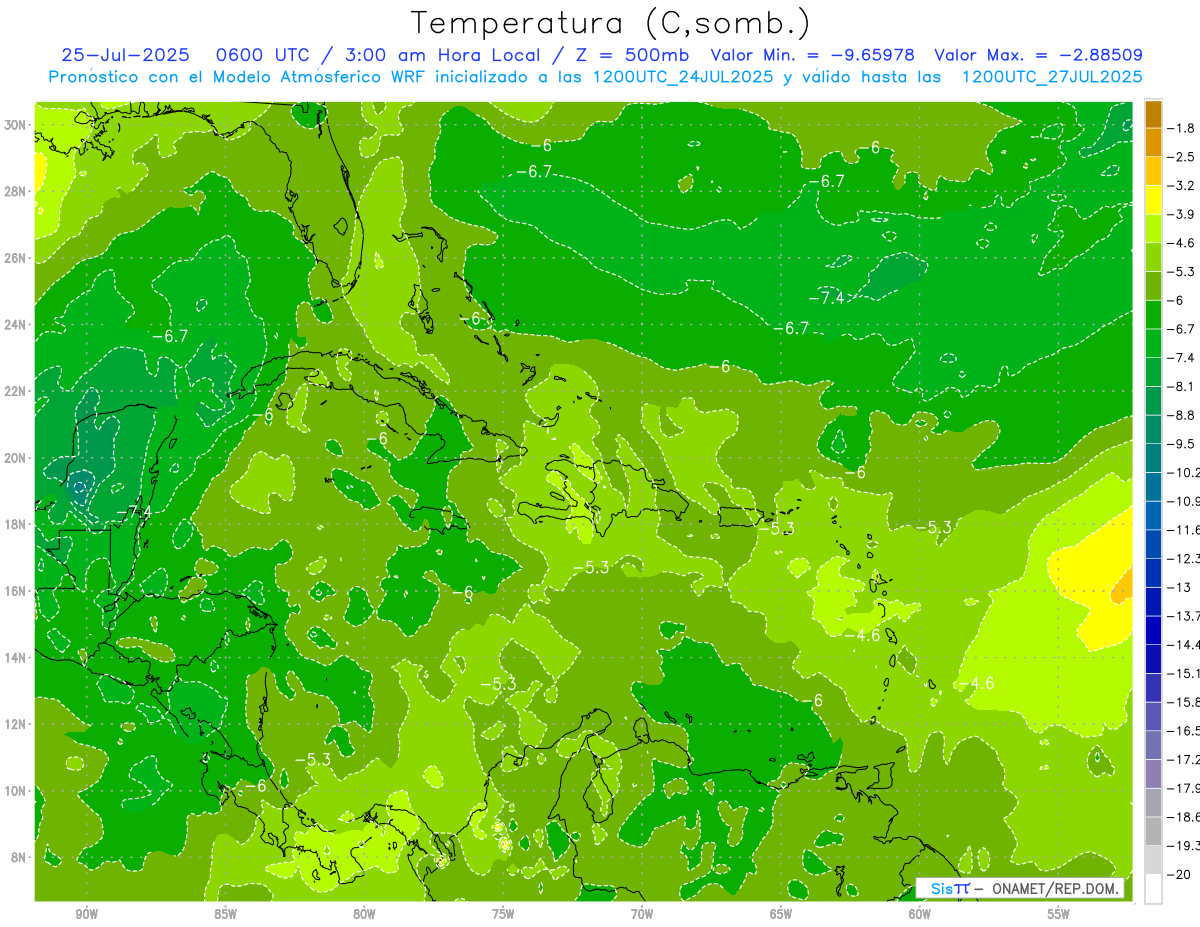Screen dimensions: 1200x927
Task: Pick the white swatch below -20
Action: [x=1153, y=889]
